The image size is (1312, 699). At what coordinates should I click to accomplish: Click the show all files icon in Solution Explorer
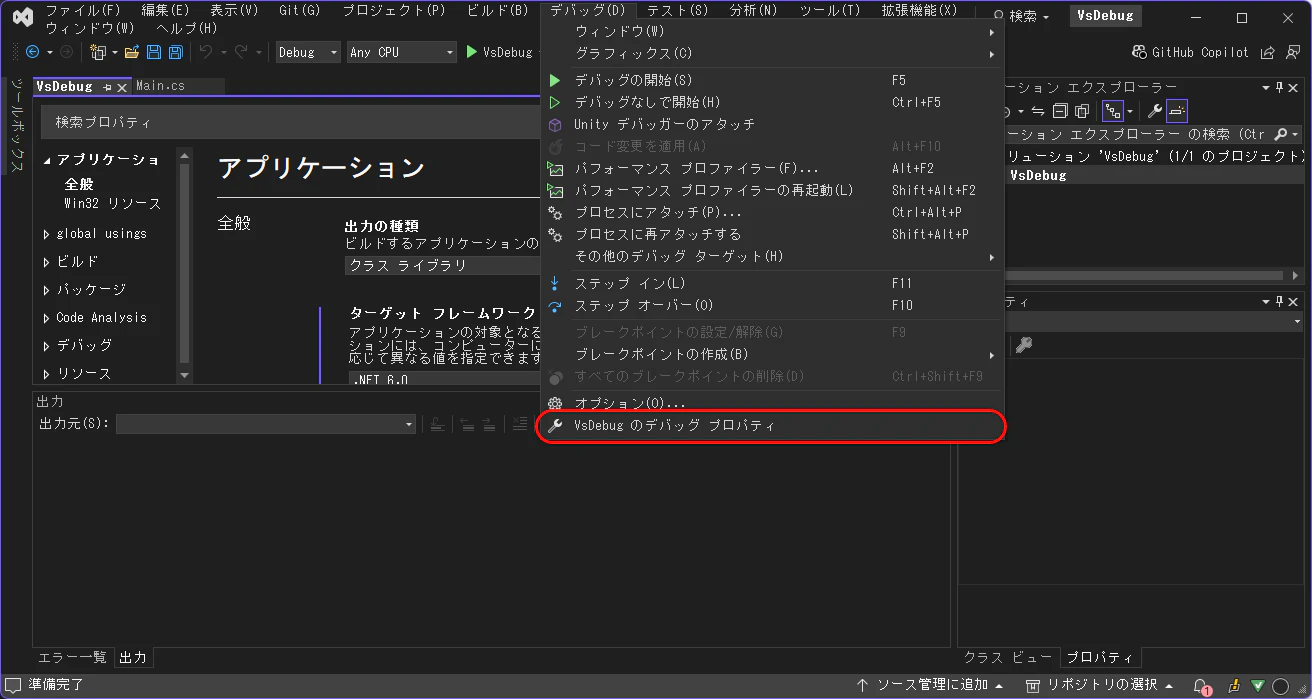tap(1081, 111)
